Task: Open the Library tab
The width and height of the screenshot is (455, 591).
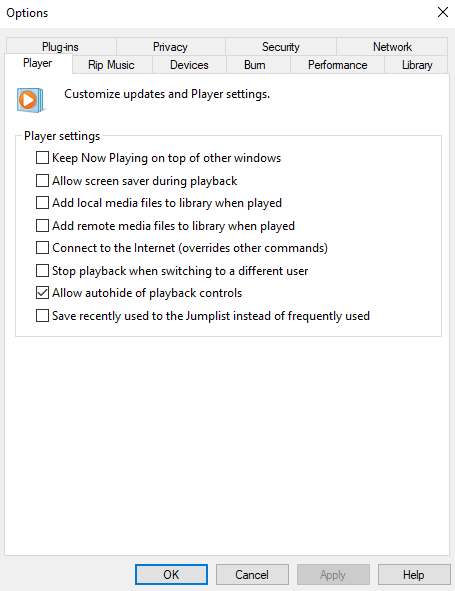Action: point(417,65)
